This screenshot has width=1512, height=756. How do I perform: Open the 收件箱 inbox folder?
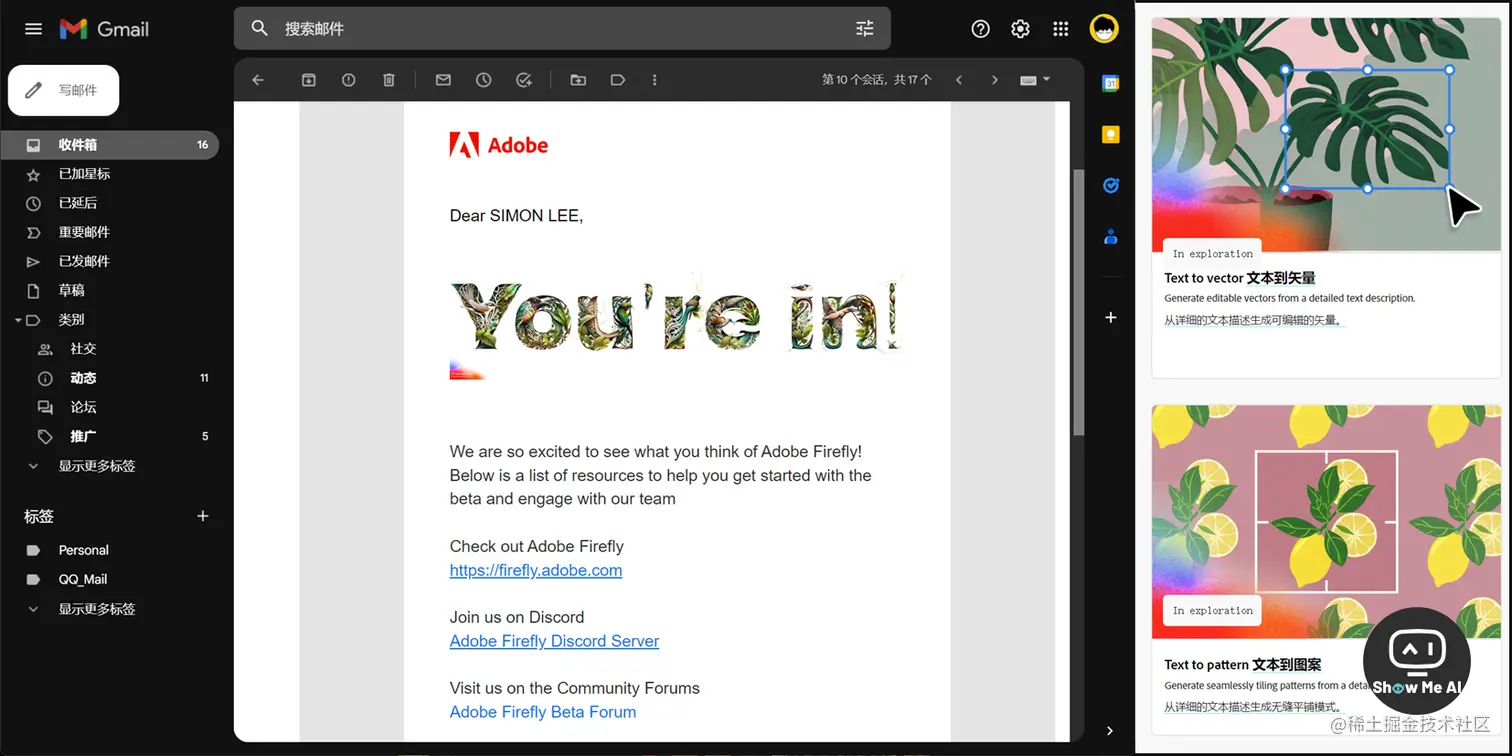[x=109, y=145]
